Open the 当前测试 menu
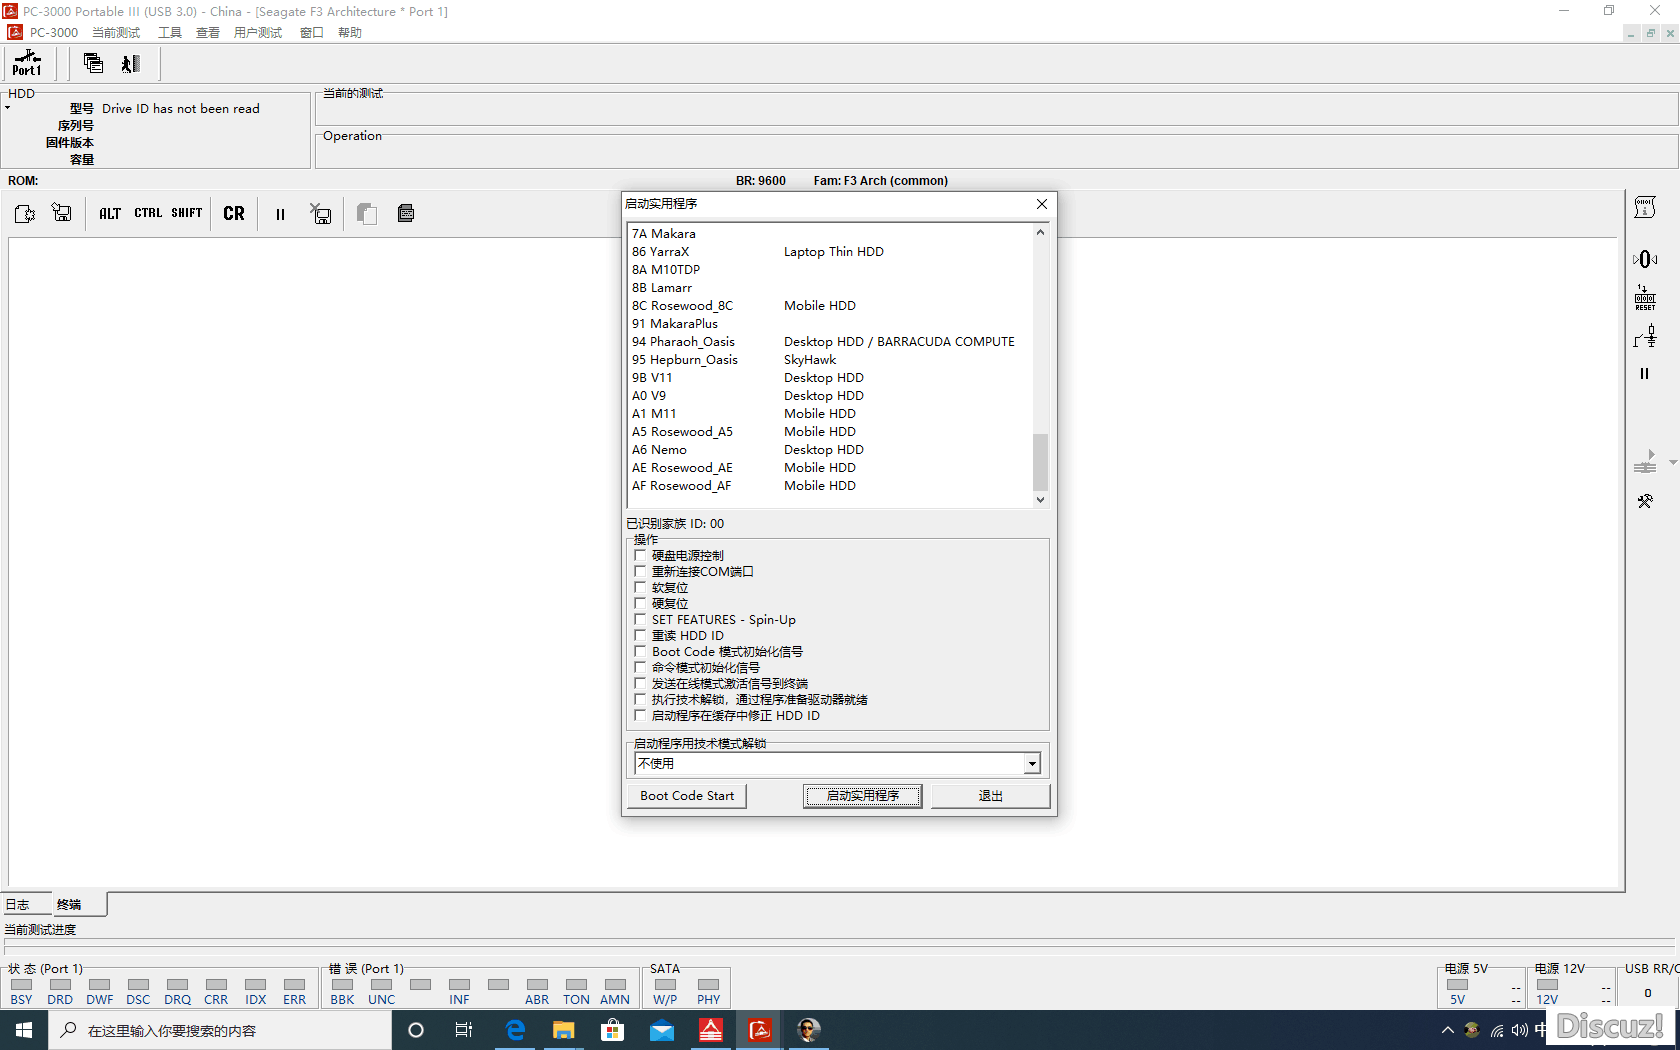1680x1050 pixels. pos(116,33)
